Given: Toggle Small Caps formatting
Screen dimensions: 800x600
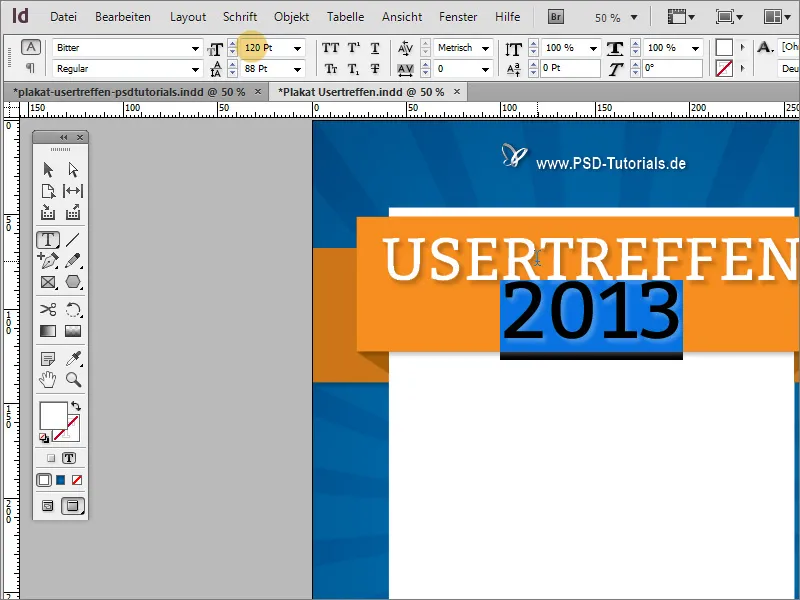Looking at the screenshot, I should click(x=331, y=68).
